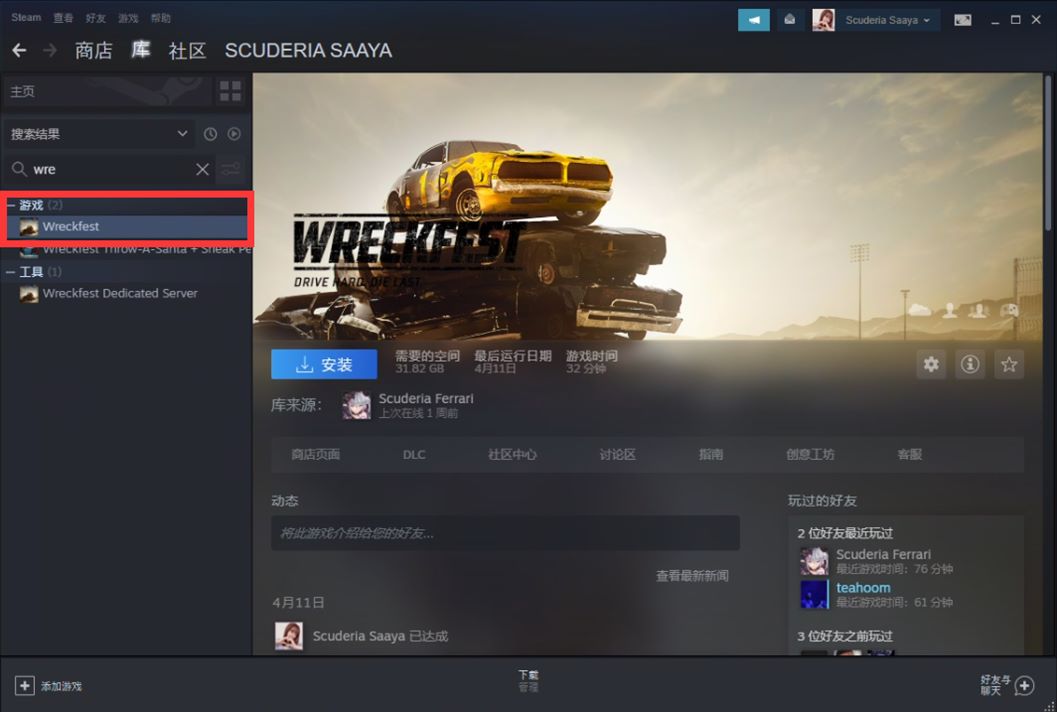Open the 帮助 menu

[x=160, y=18]
